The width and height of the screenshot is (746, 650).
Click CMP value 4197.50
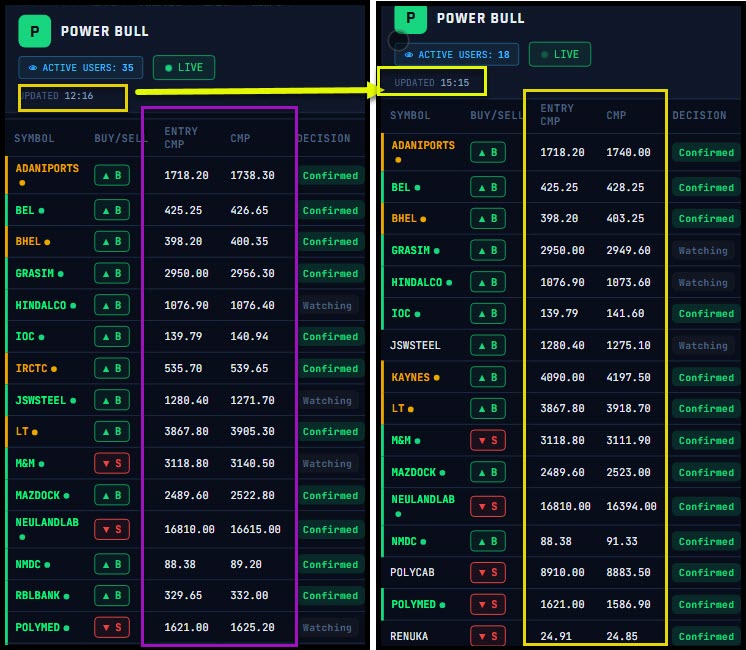(628, 377)
